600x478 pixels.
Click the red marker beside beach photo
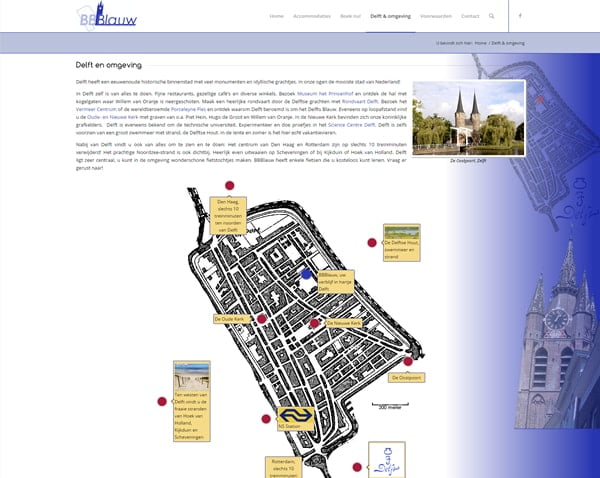click(162, 401)
